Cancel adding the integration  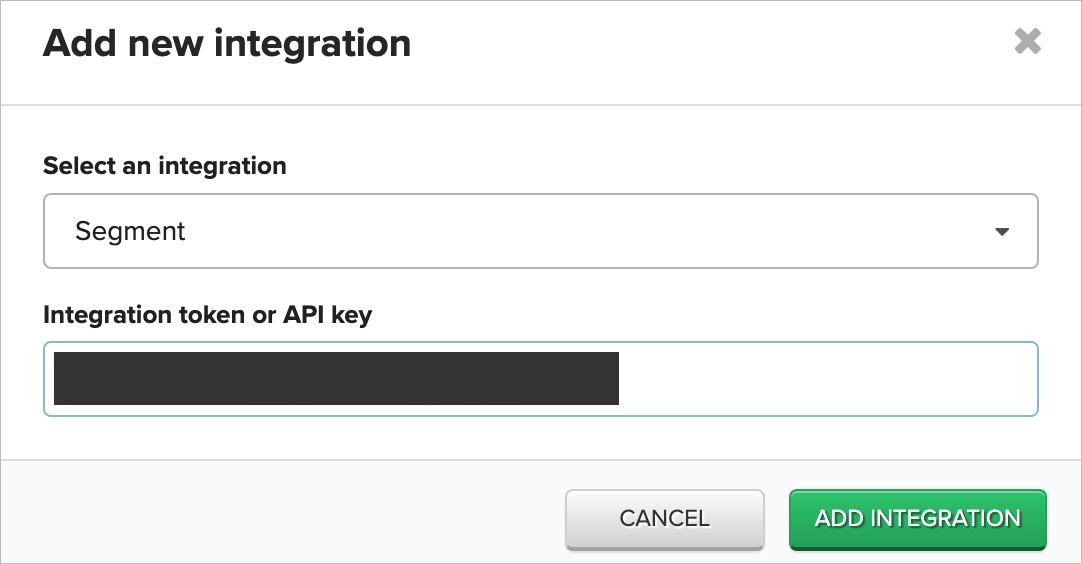(665, 519)
